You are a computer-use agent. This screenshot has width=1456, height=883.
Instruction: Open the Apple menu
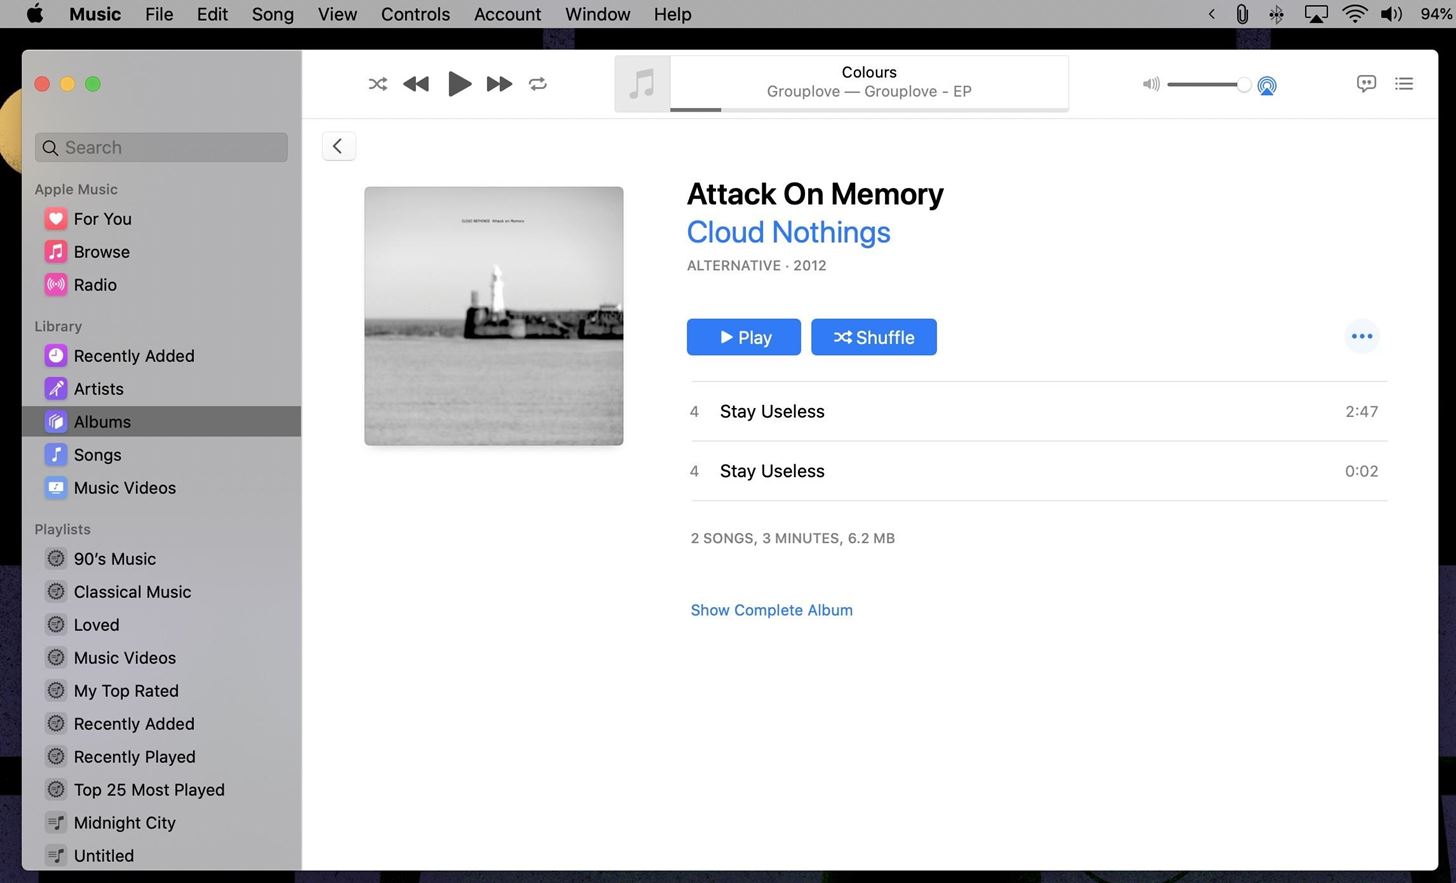pos(34,14)
